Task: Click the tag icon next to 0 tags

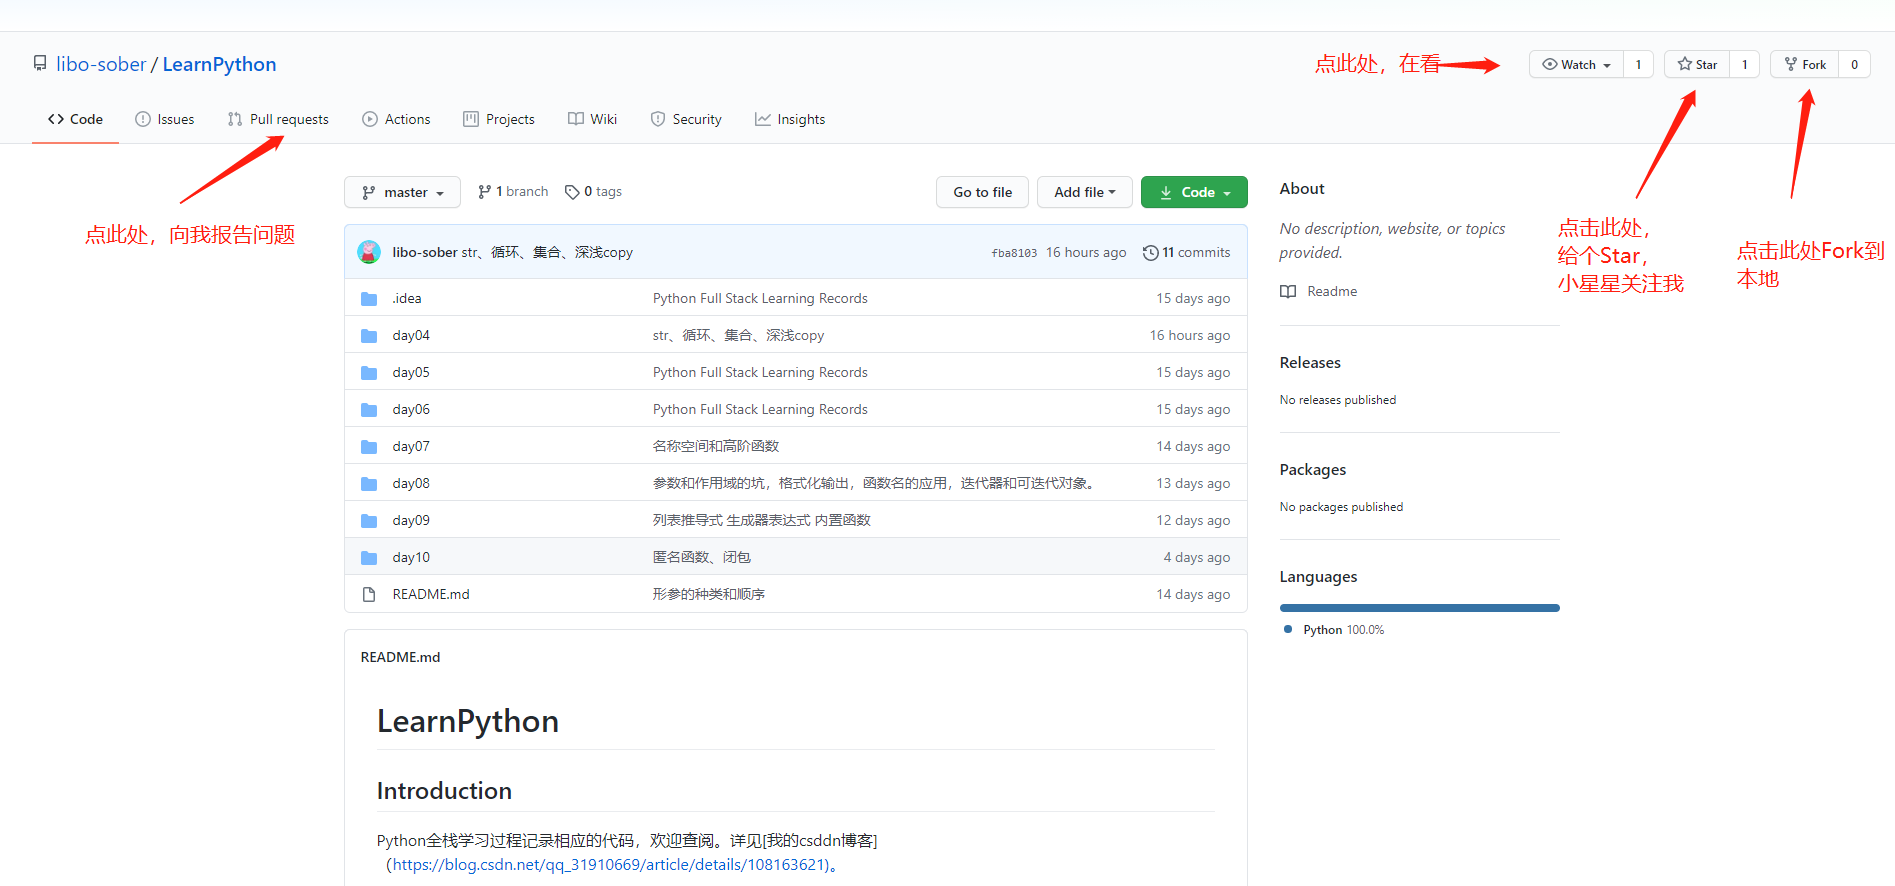Action: coord(572,192)
